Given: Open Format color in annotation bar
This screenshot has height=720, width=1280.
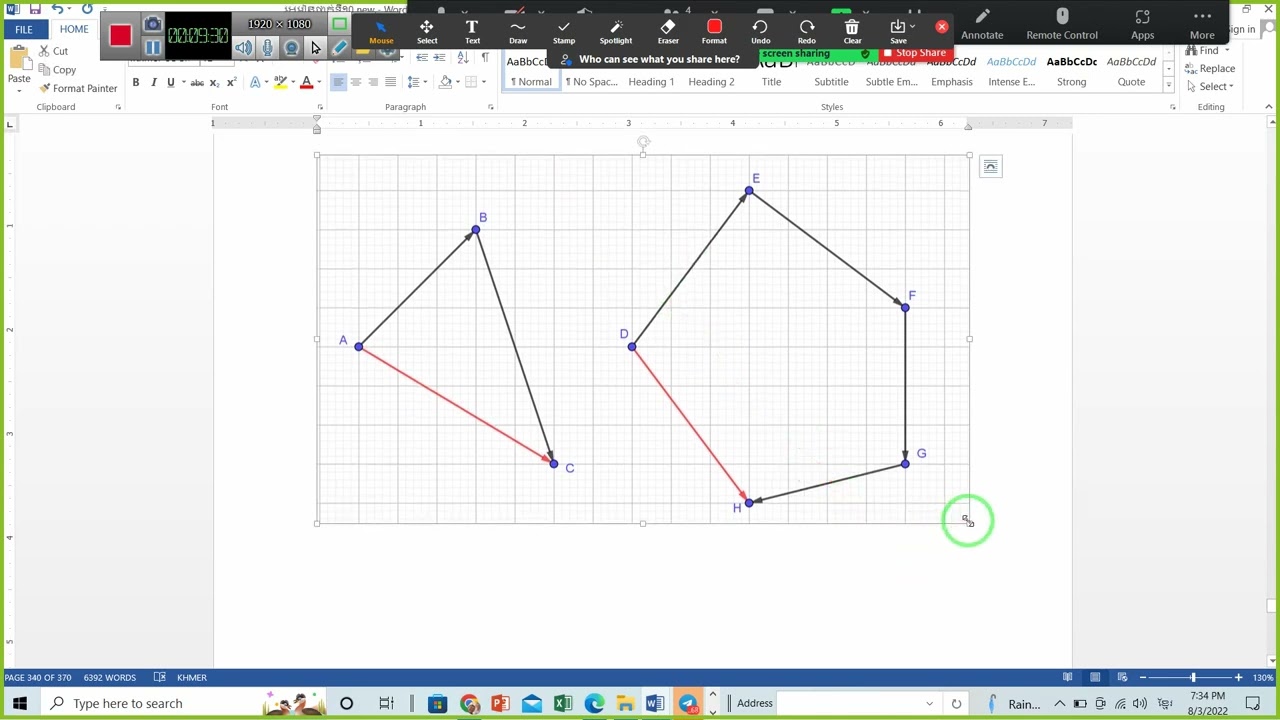Looking at the screenshot, I should (714, 32).
